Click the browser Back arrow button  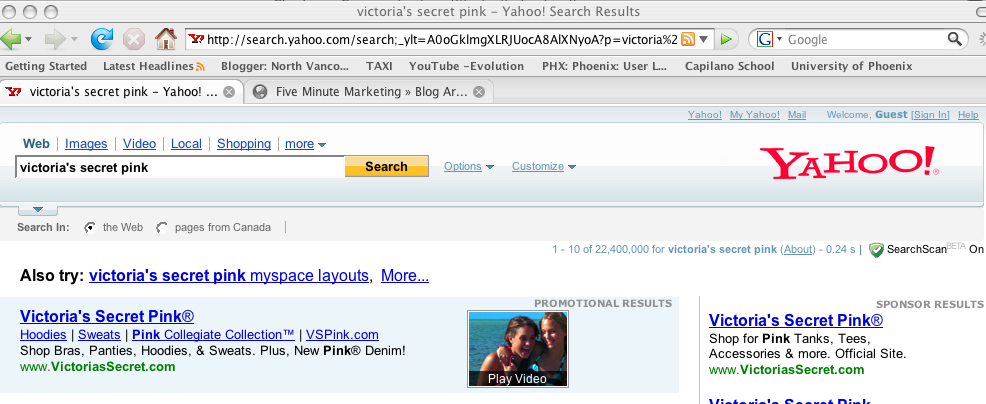[12, 39]
